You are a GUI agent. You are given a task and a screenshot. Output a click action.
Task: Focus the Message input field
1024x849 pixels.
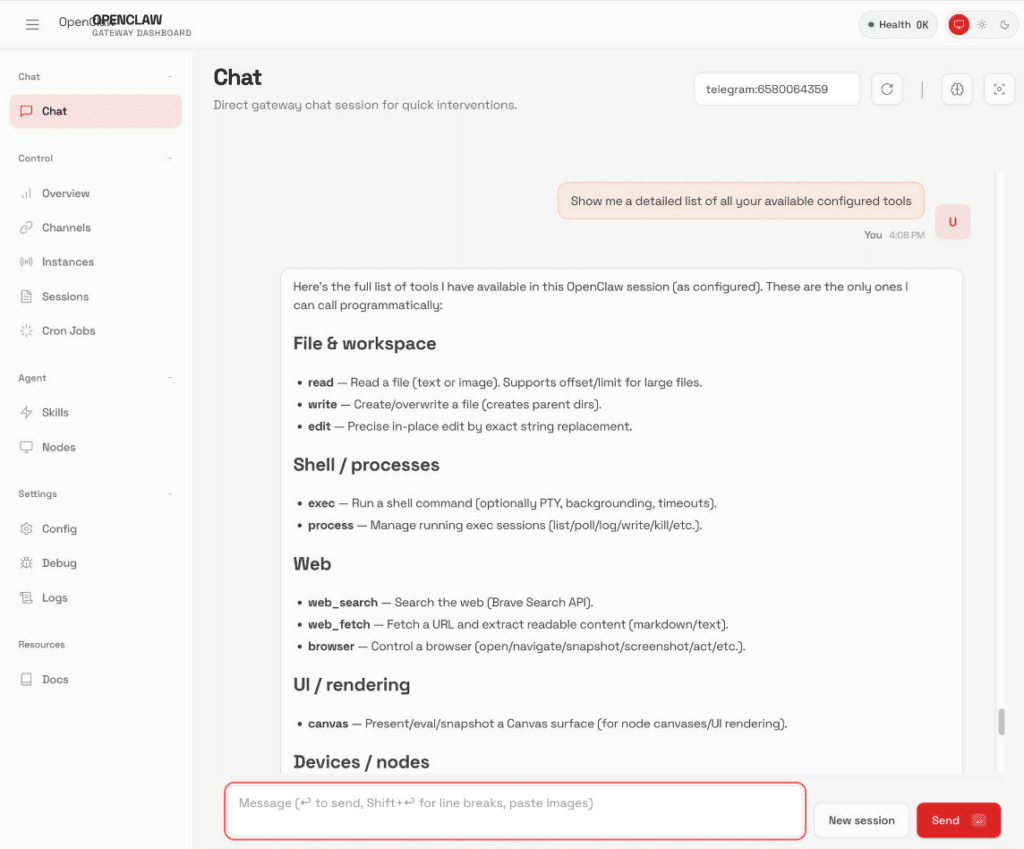coord(514,811)
